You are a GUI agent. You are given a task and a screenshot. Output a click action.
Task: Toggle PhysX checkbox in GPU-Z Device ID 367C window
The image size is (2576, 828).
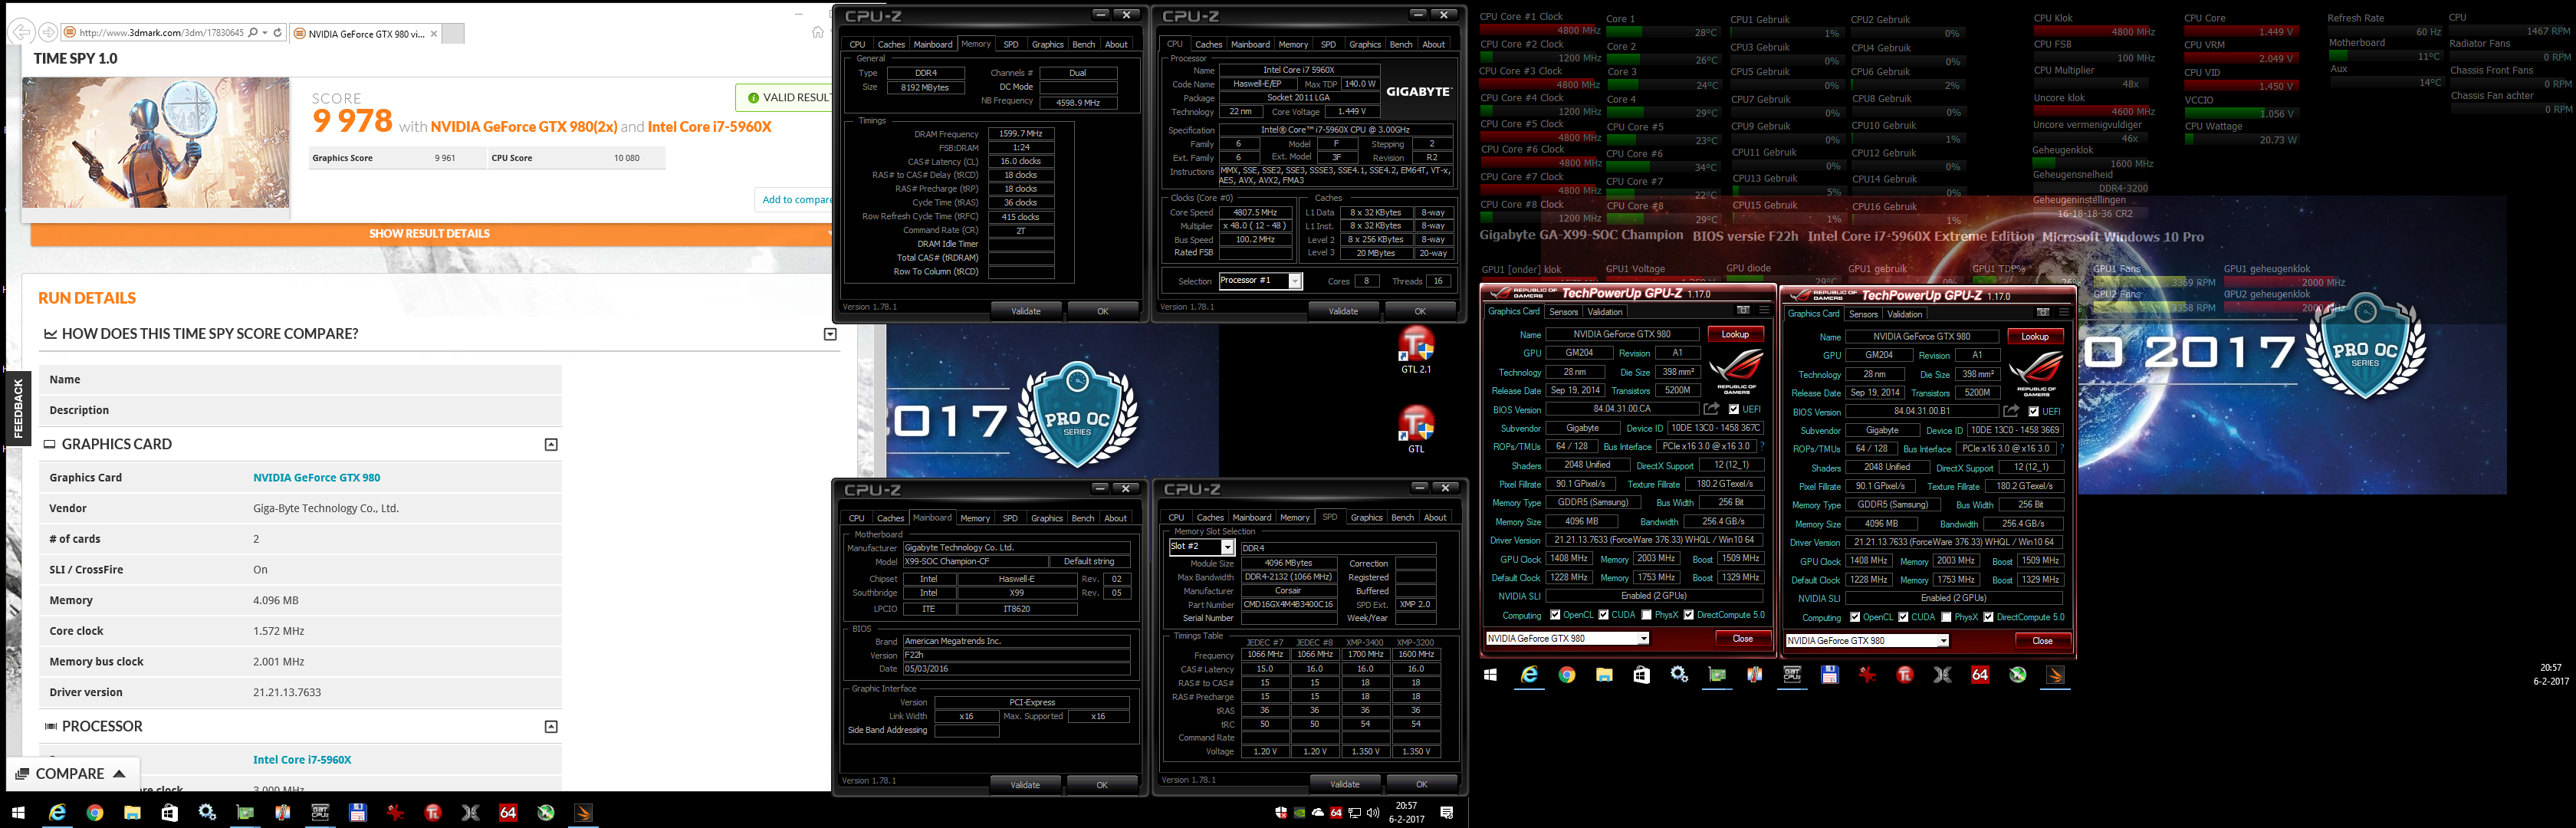(x=1646, y=615)
